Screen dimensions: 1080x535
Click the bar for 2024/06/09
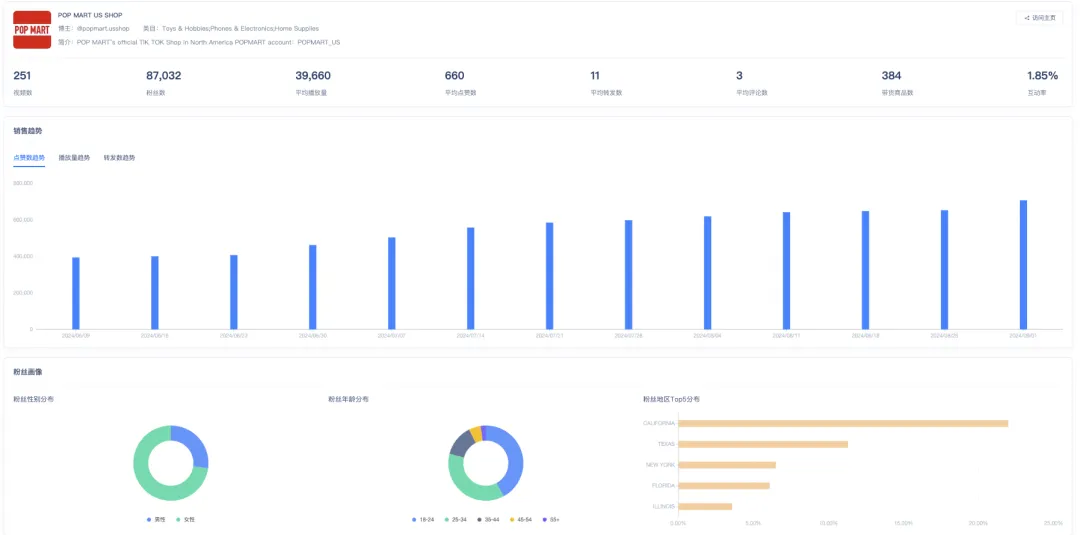click(76, 293)
